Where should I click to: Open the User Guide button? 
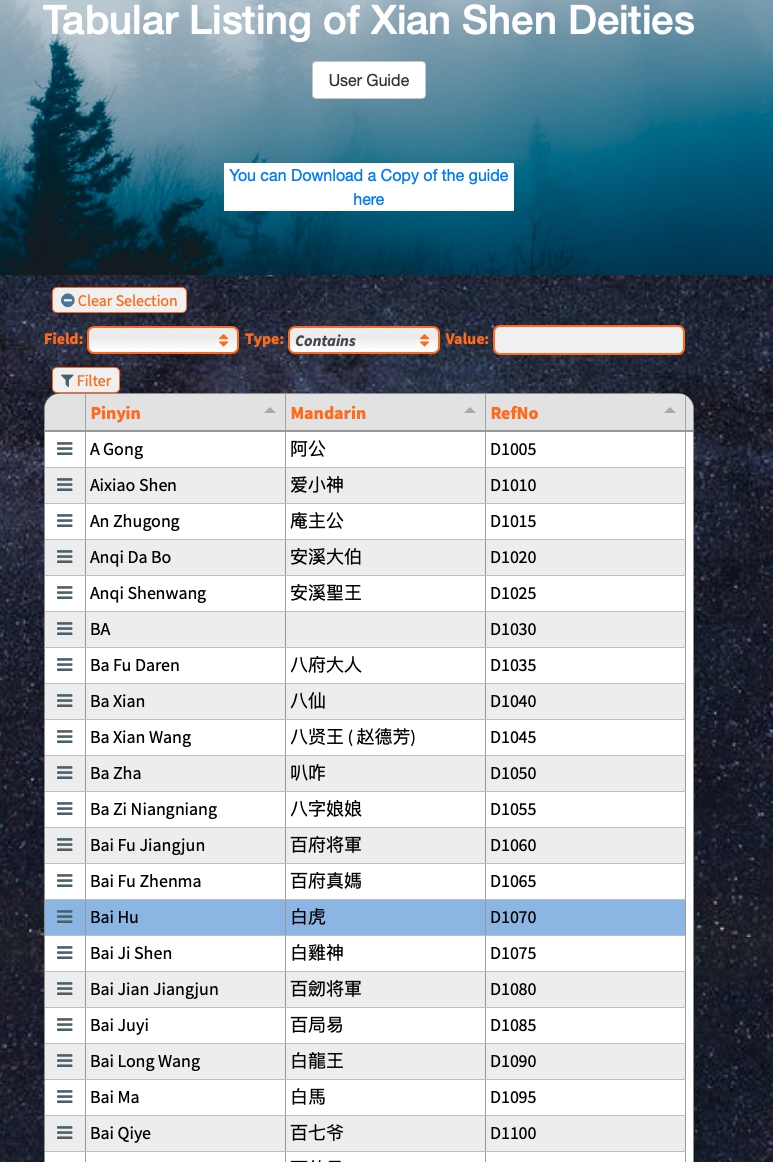click(369, 80)
